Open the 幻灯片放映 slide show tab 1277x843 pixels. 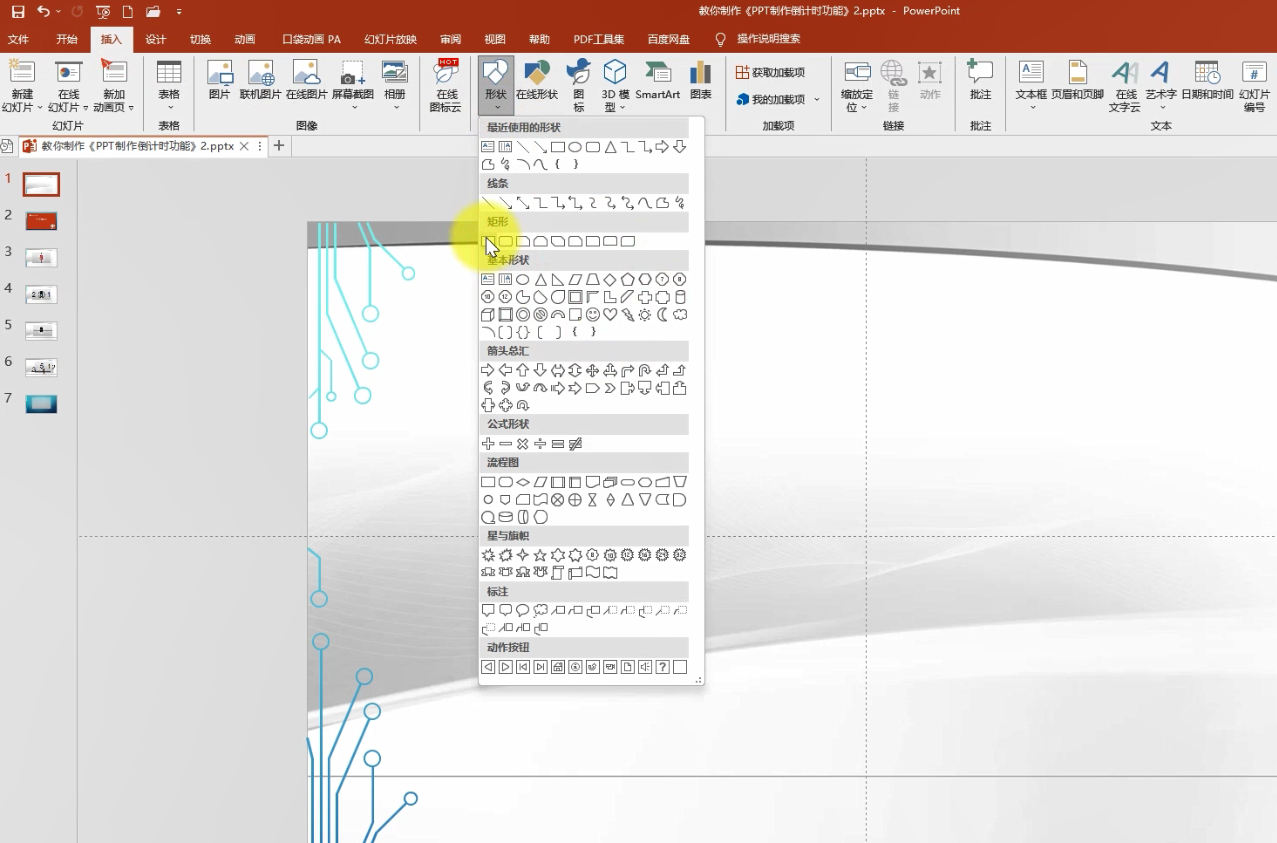pyautogui.click(x=390, y=39)
